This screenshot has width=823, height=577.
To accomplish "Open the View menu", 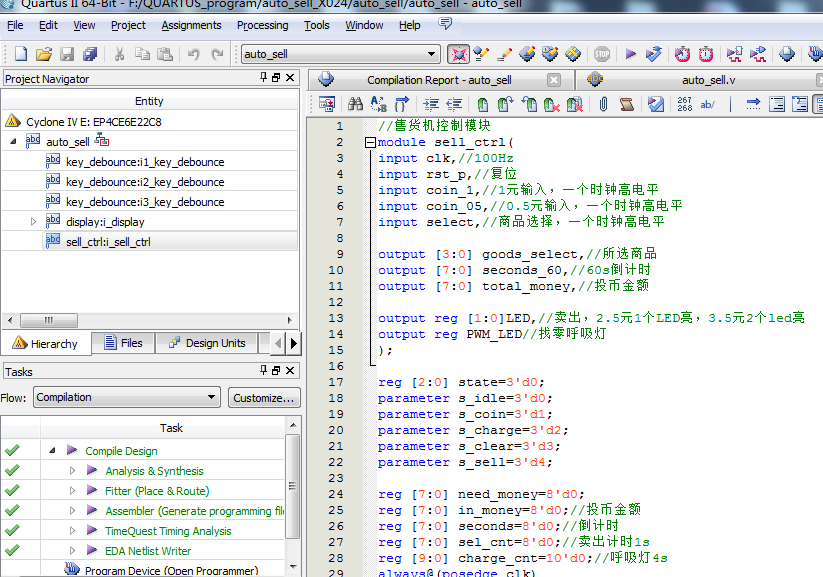I will click(84, 25).
